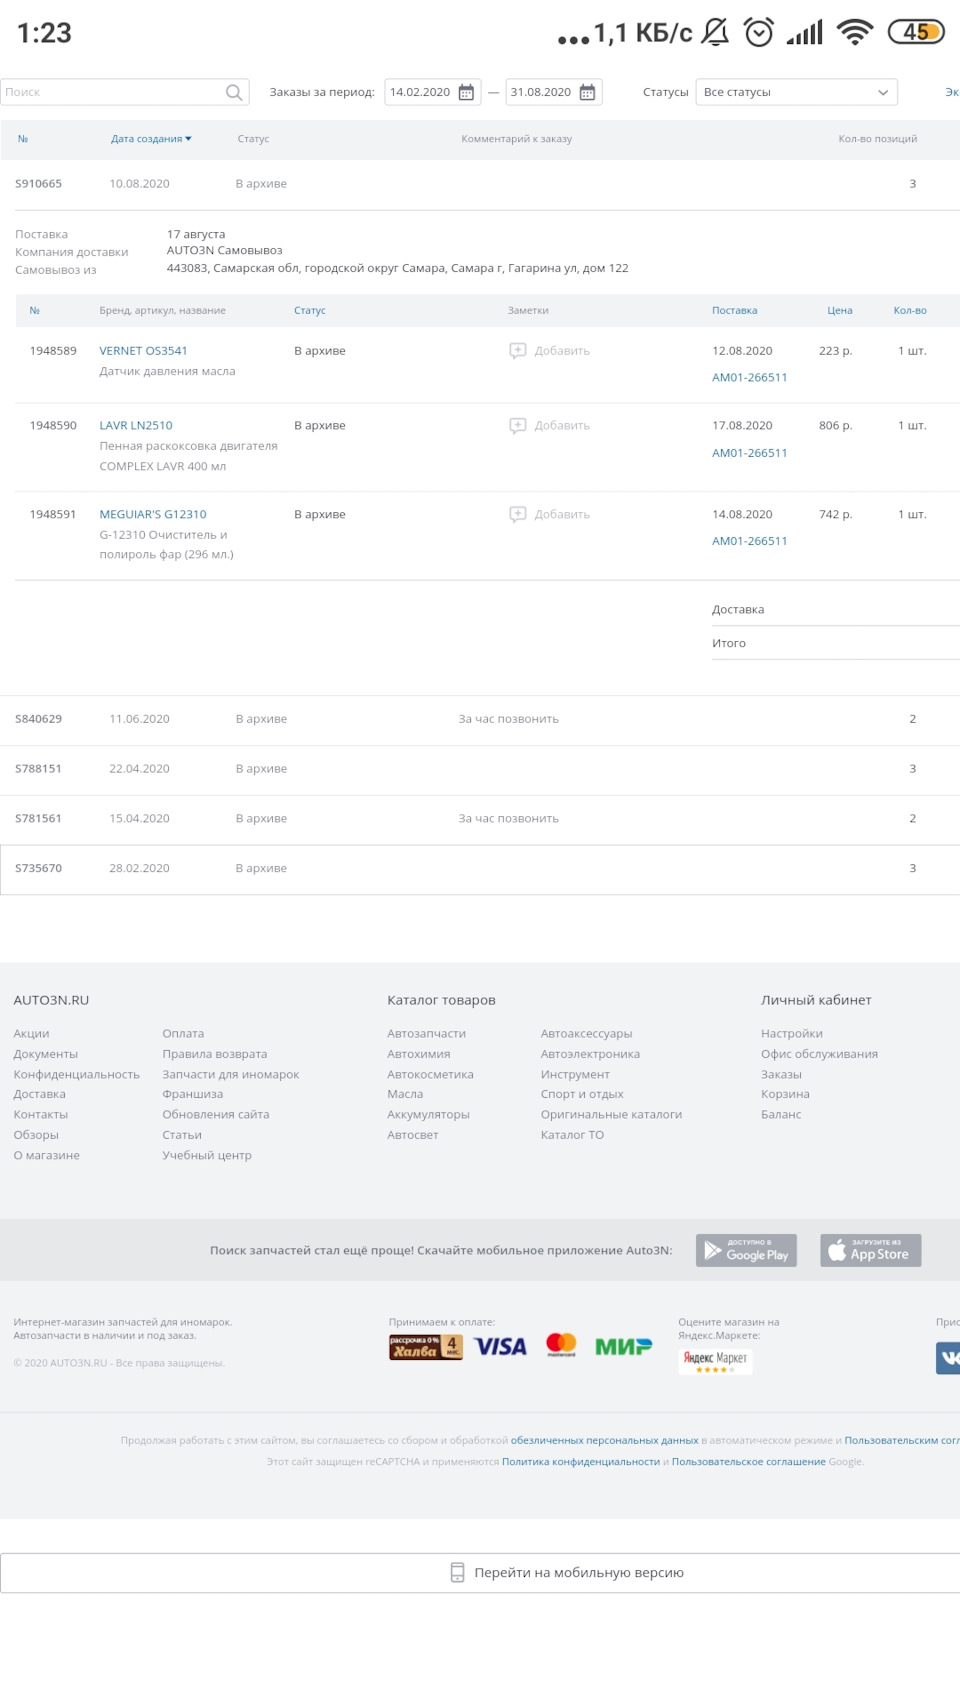Screen dimensions: 960x1707
Task: Open VERNET OS3541 product link
Action: pyautogui.click(x=143, y=351)
